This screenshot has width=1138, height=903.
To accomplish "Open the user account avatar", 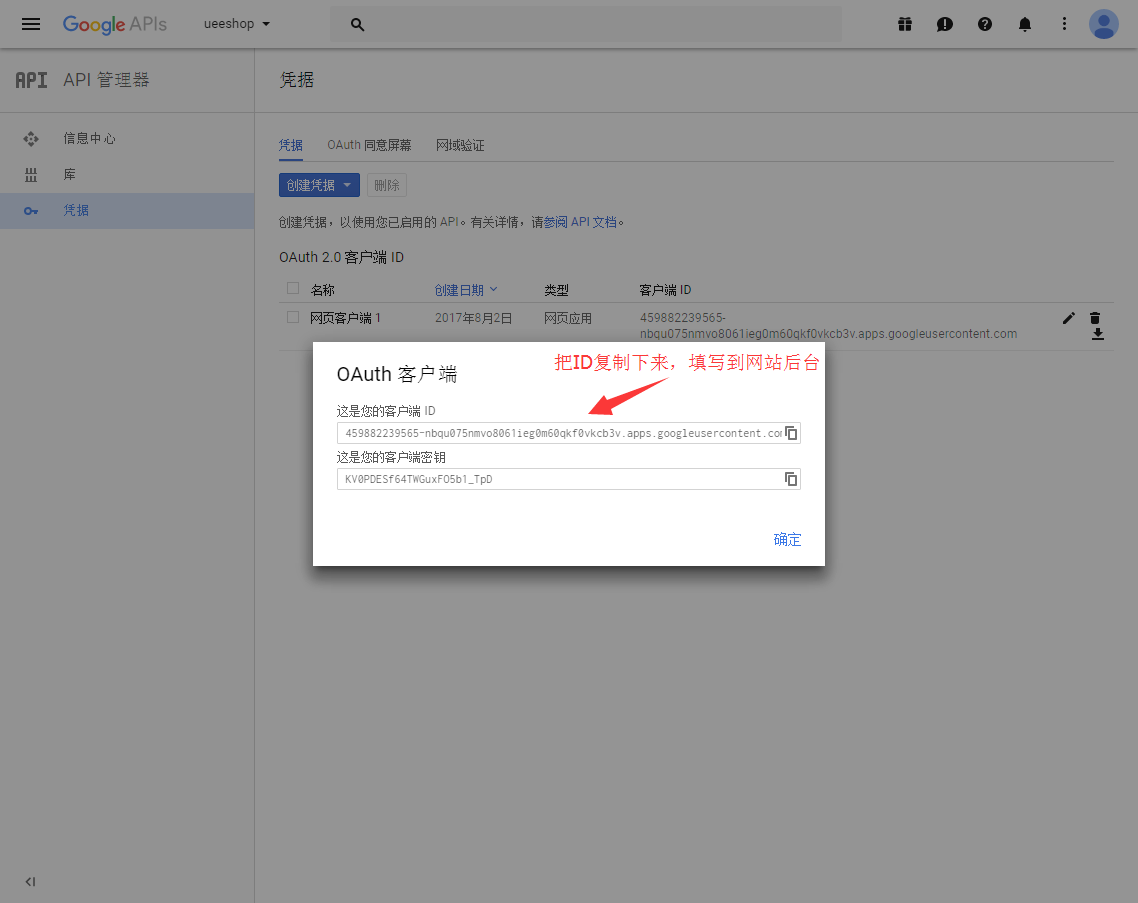I will coord(1103,24).
